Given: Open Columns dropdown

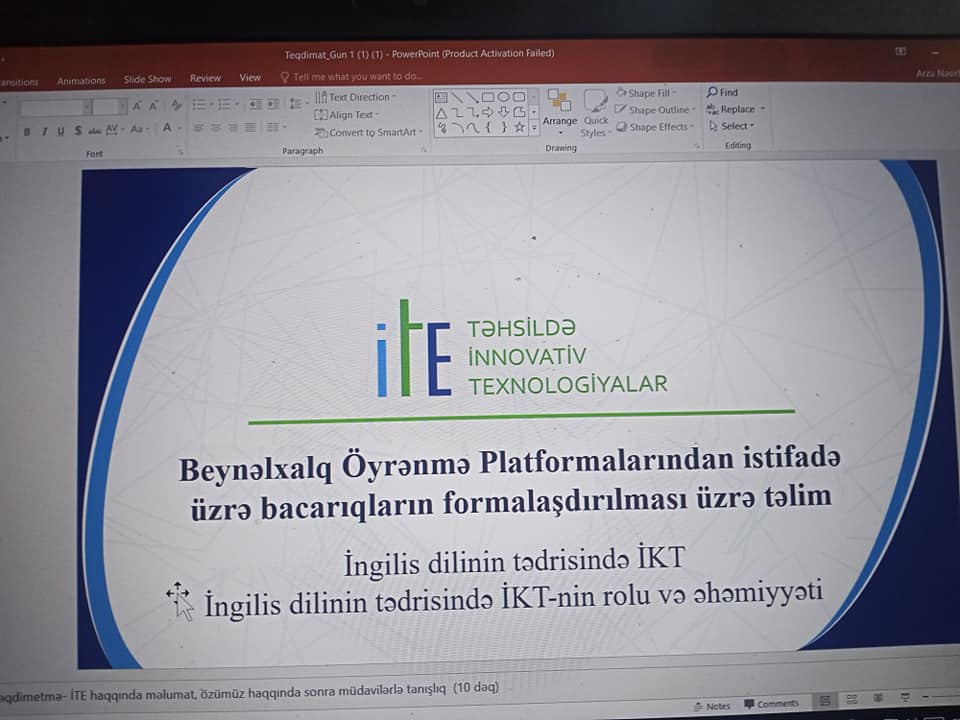Looking at the screenshot, I should [x=276, y=127].
